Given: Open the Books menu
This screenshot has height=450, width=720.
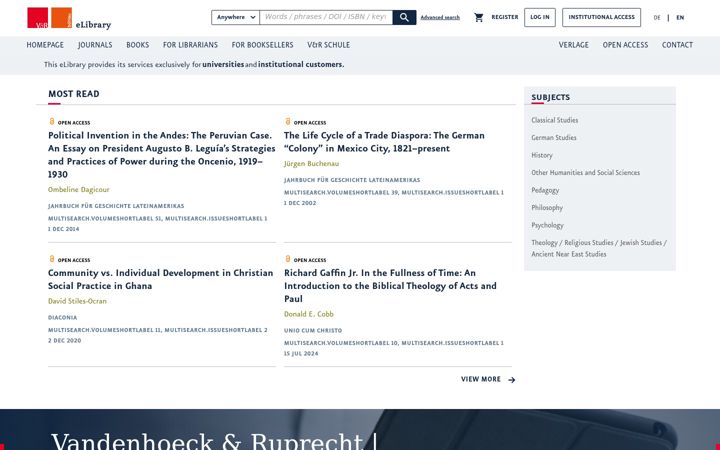Looking at the screenshot, I should (137, 45).
